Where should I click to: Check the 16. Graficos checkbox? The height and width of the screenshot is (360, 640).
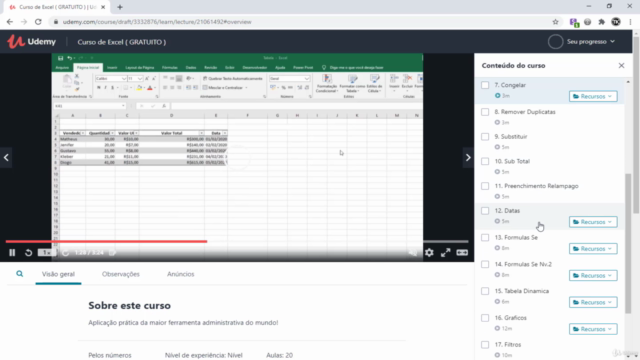click(x=485, y=318)
